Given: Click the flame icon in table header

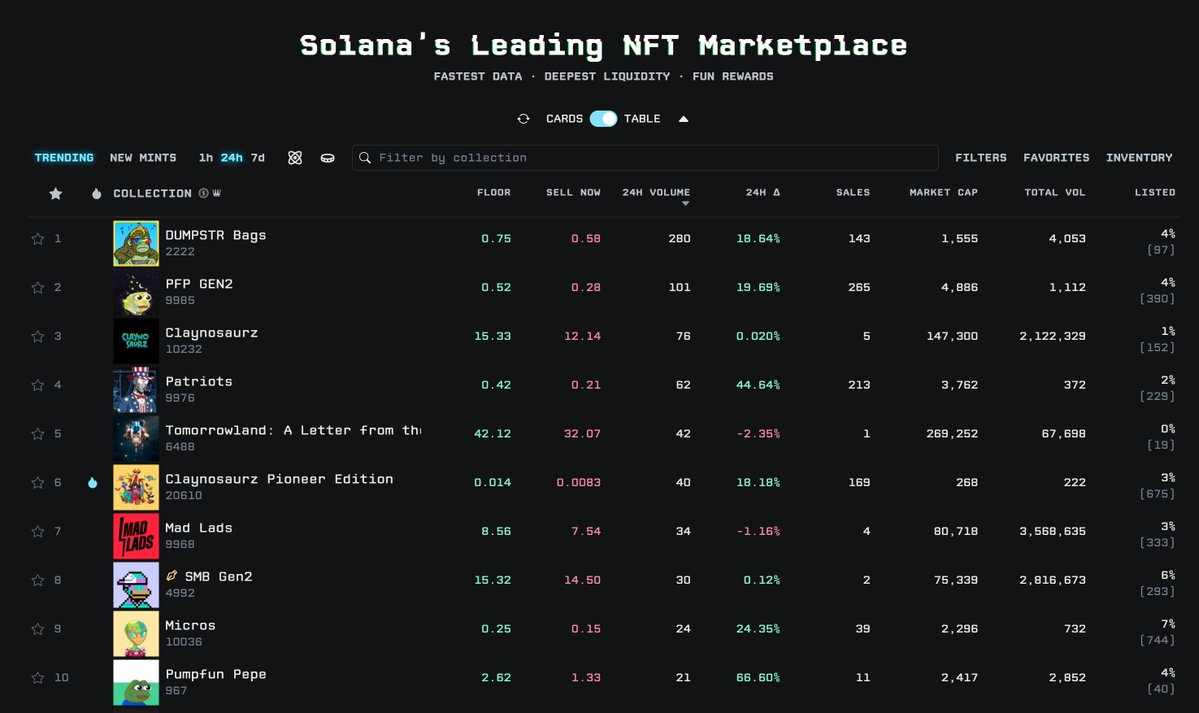Looking at the screenshot, I should (96, 194).
